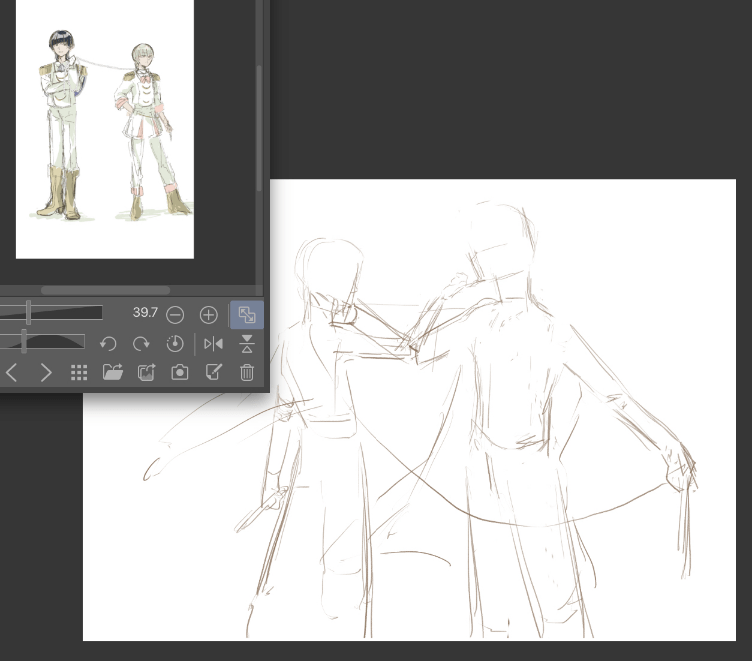Flip the reference image vertically
752x661 pixels.
(x=247, y=344)
